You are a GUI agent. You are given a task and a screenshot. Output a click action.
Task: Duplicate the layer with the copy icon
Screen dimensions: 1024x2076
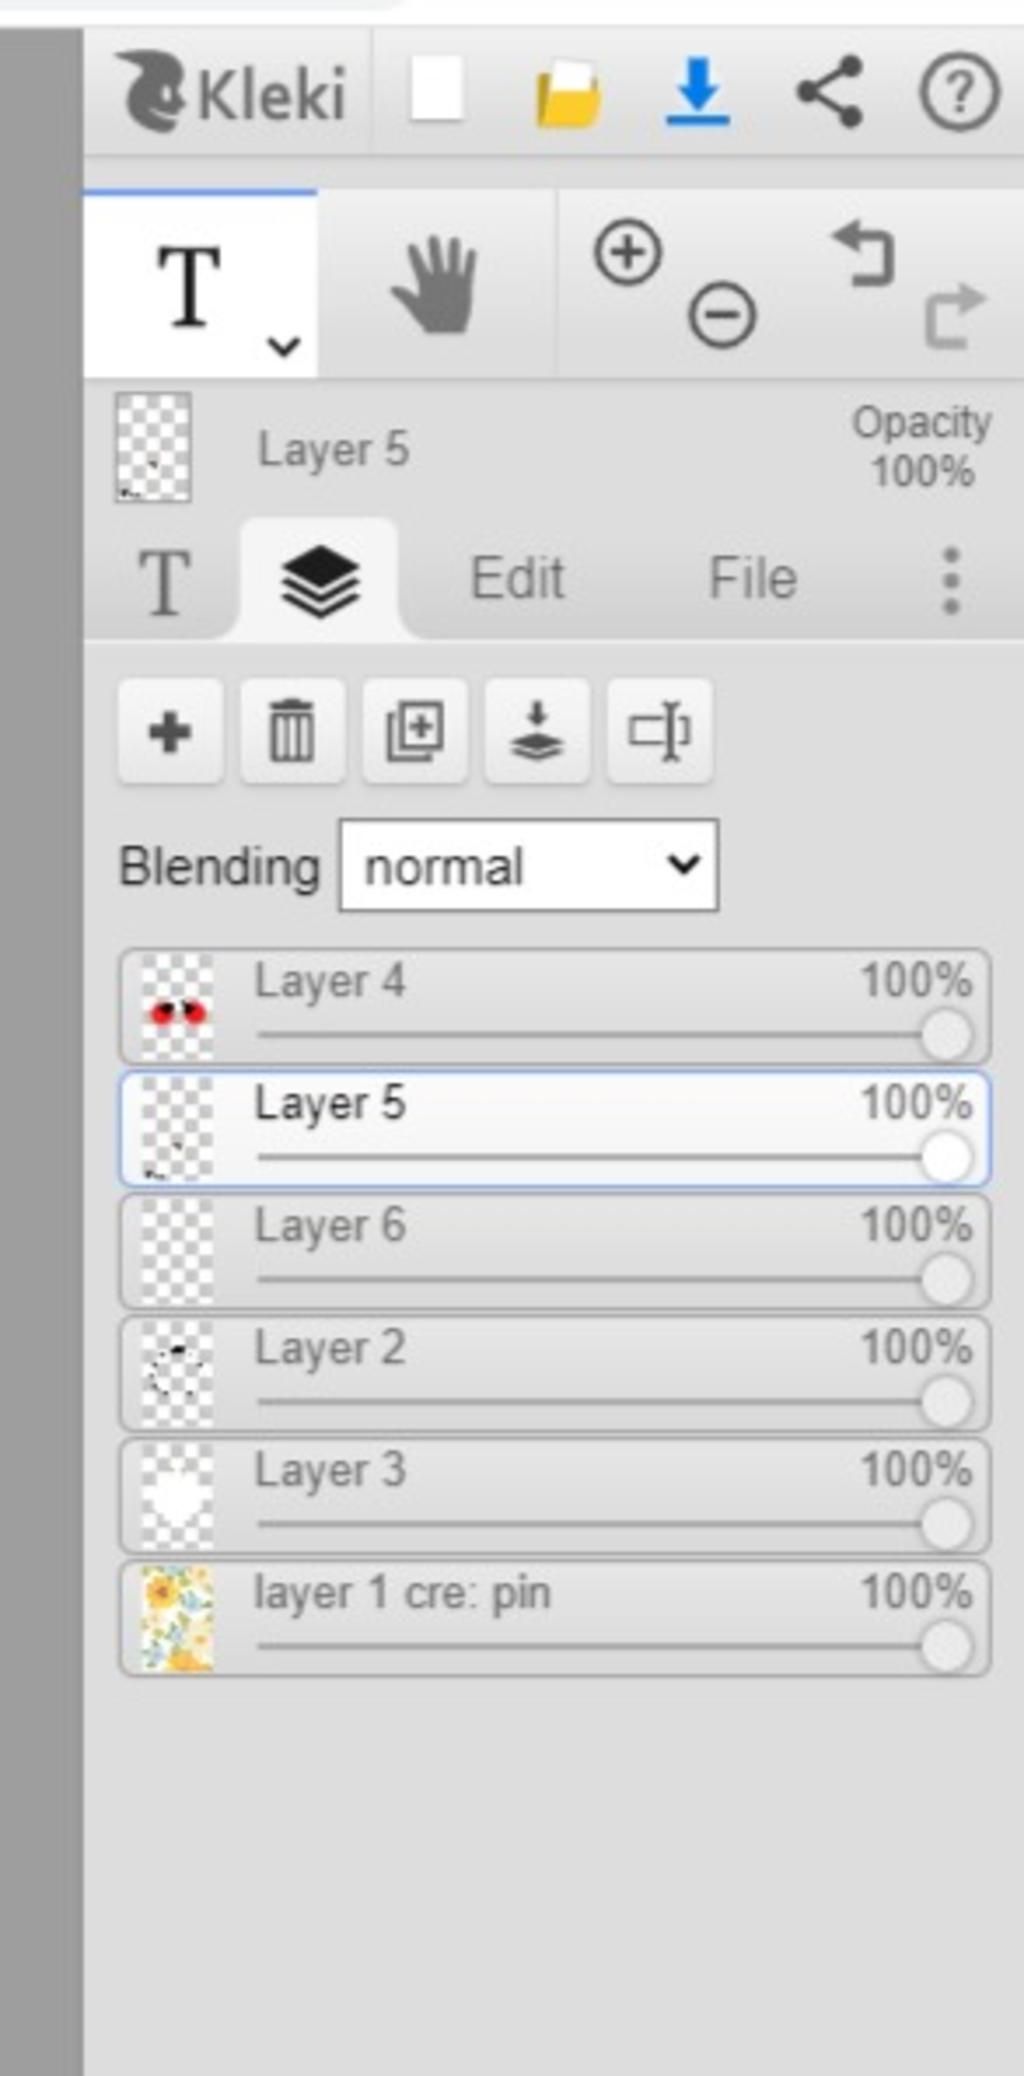414,731
